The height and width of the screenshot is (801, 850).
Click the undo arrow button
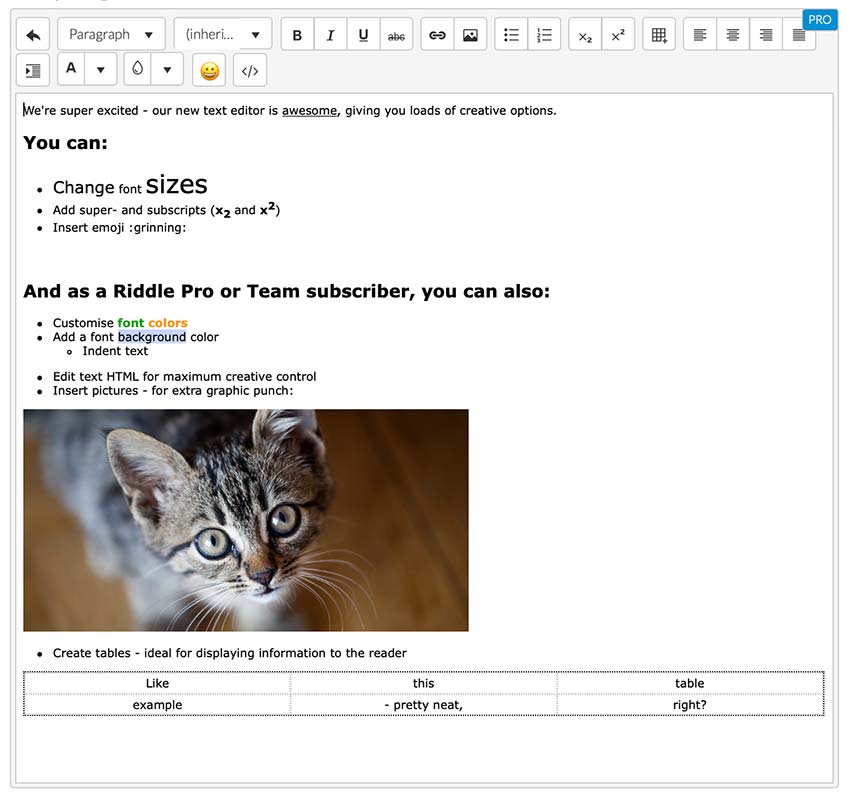pos(33,34)
